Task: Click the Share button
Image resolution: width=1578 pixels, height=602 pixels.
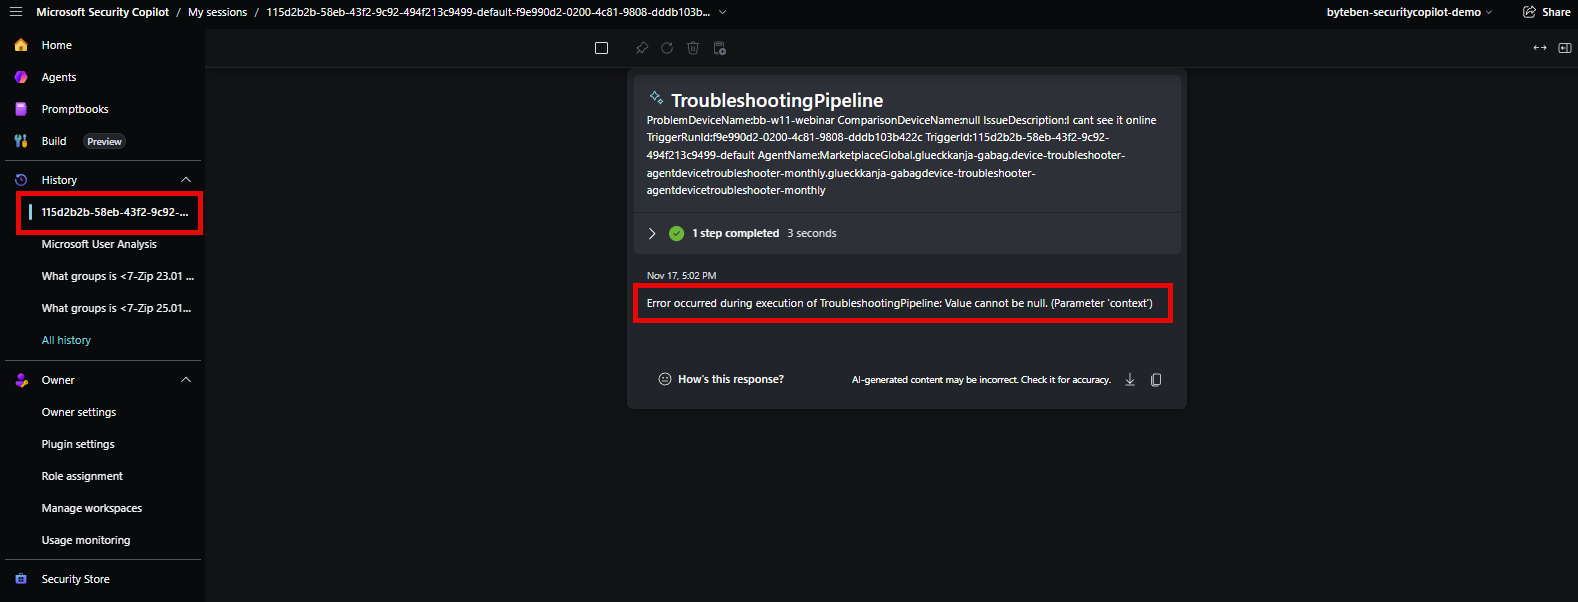Action: (1546, 12)
